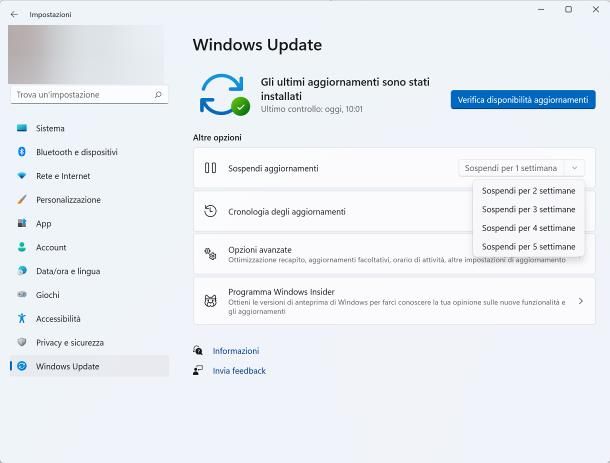
Task: Click the Rete e Internet wifi icon
Action: 22,176
